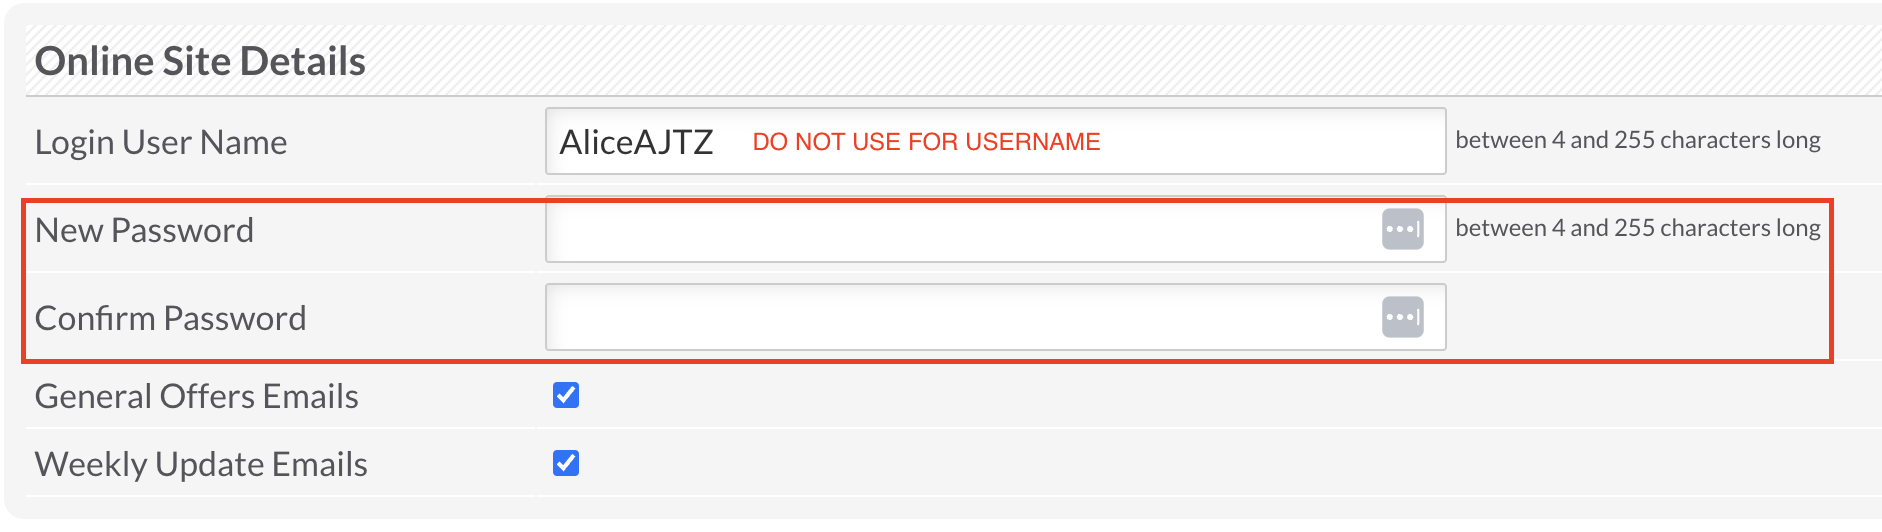Click inside the New Password input field
This screenshot has width=1882, height=532.
click(960, 229)
